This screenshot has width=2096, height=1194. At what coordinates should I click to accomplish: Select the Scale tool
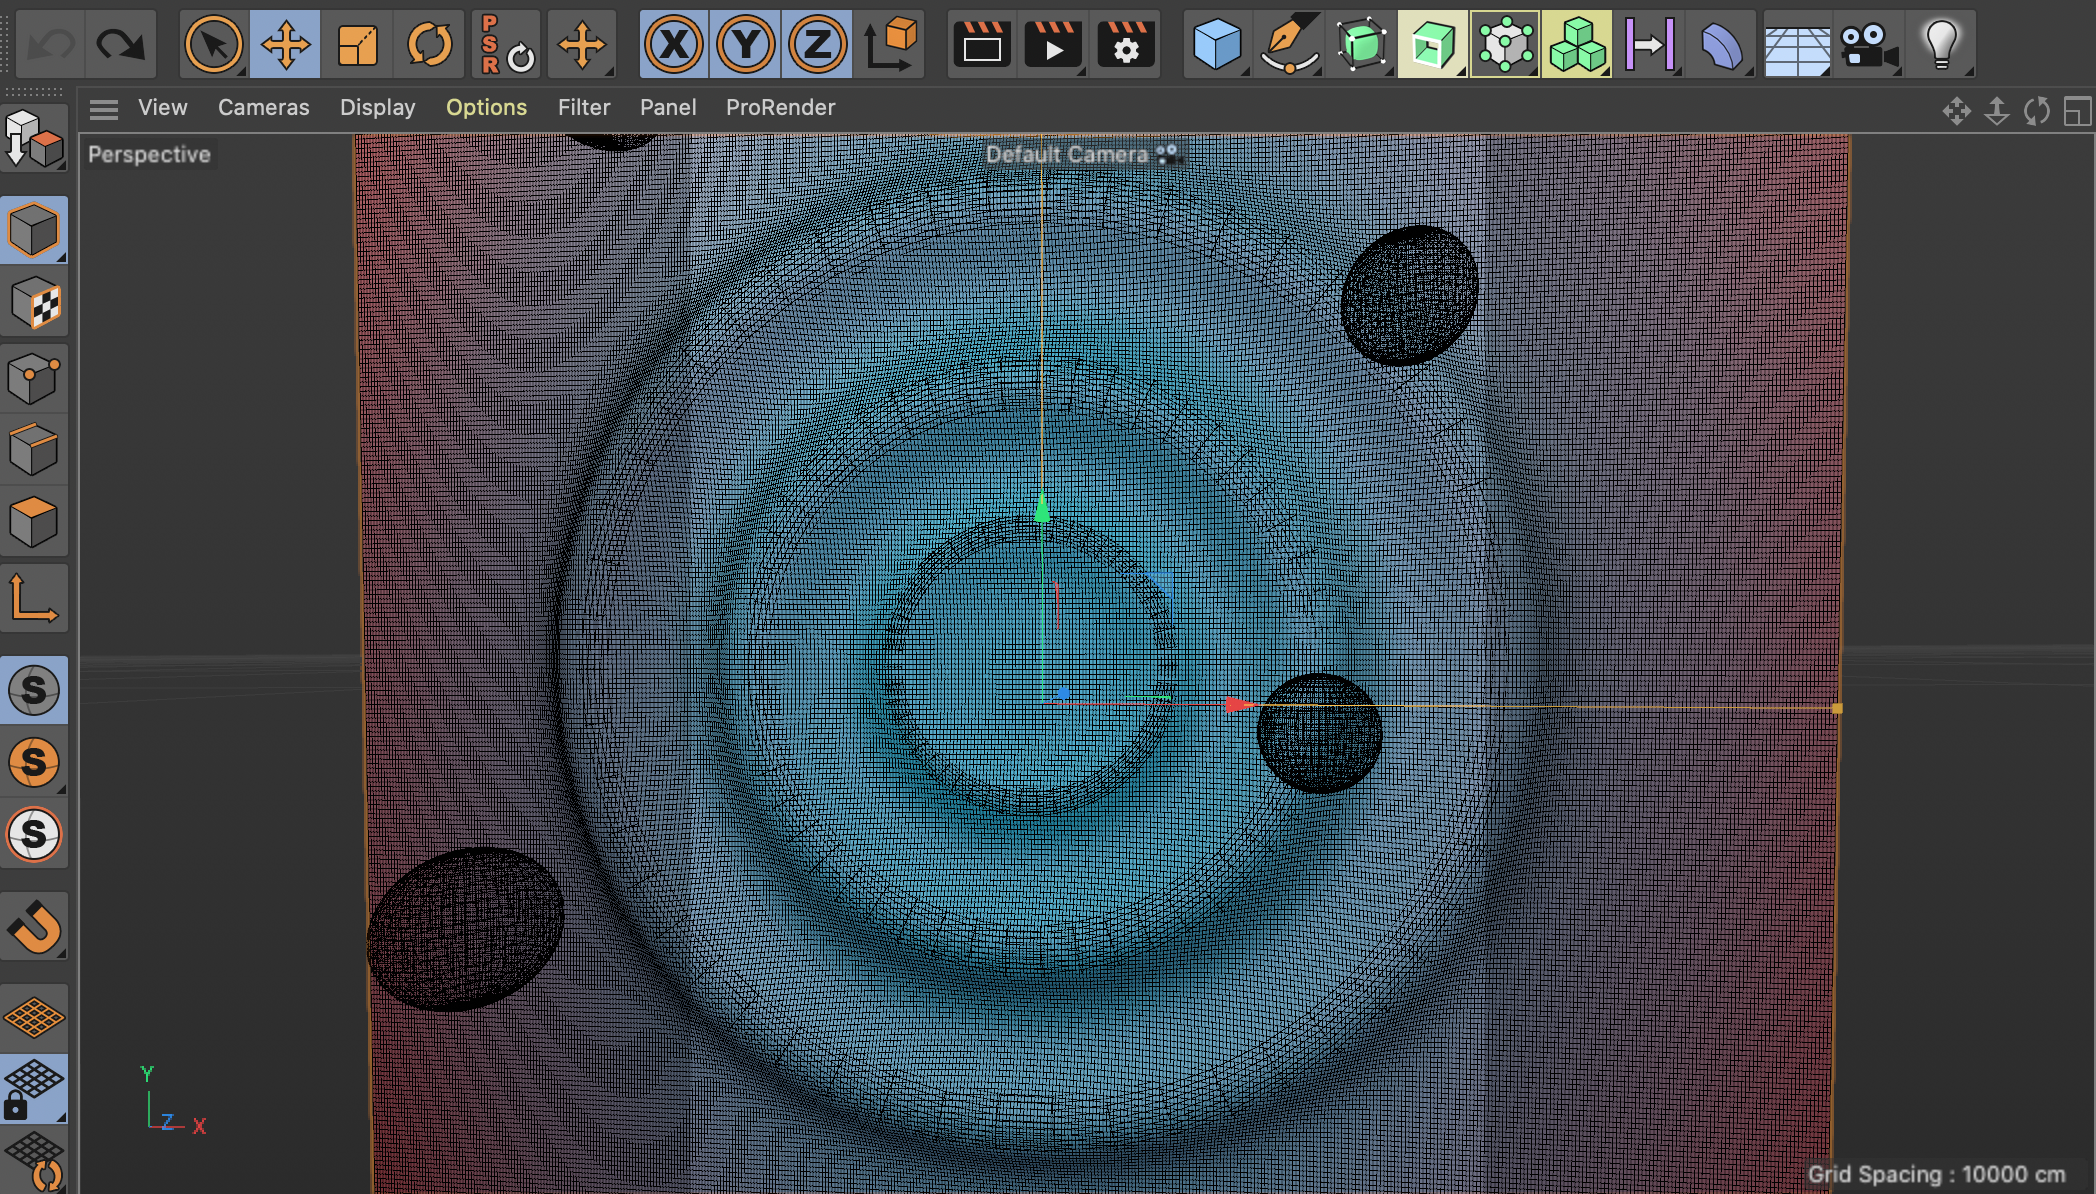[357, 44]
